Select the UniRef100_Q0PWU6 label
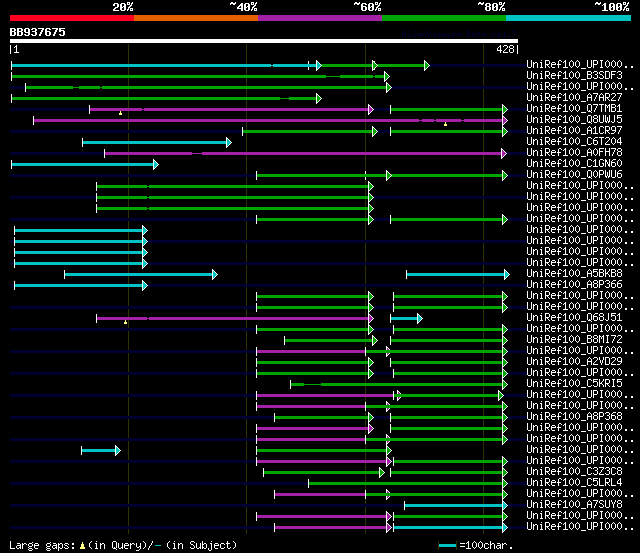This screenshot has width=640, height=553. [574, 175]
